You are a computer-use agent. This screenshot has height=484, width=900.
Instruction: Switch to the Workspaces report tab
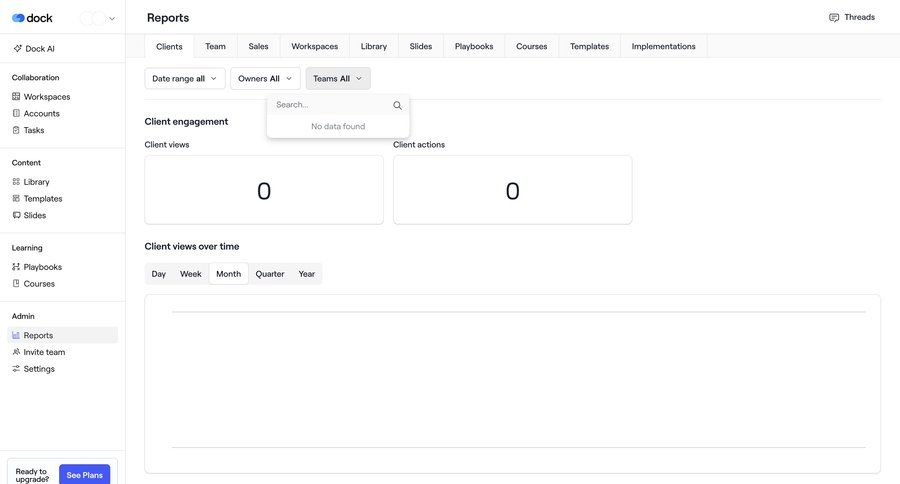click(315, 46)
